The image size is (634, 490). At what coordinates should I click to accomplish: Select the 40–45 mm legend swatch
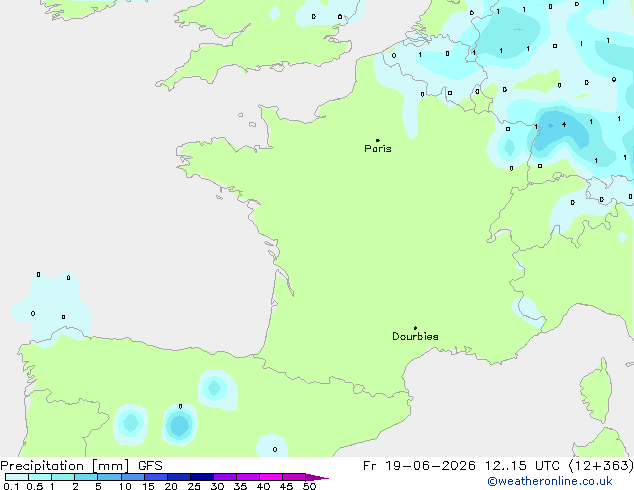[x=271, y=477]
